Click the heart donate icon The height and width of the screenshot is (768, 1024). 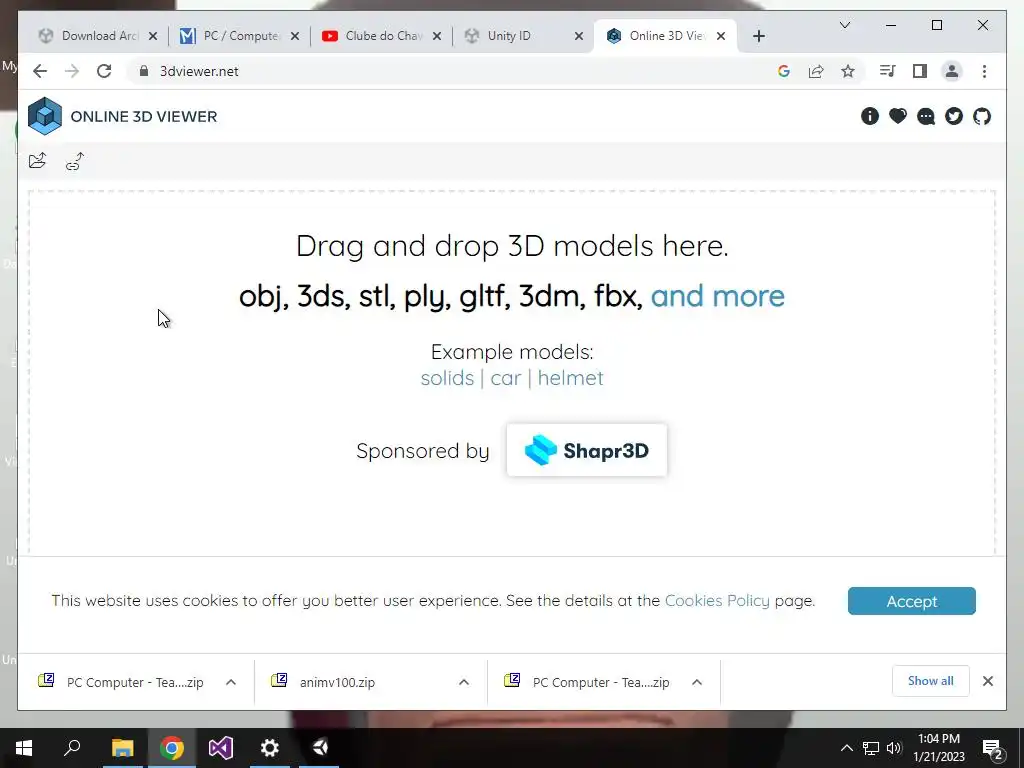(x=898, y=116)
